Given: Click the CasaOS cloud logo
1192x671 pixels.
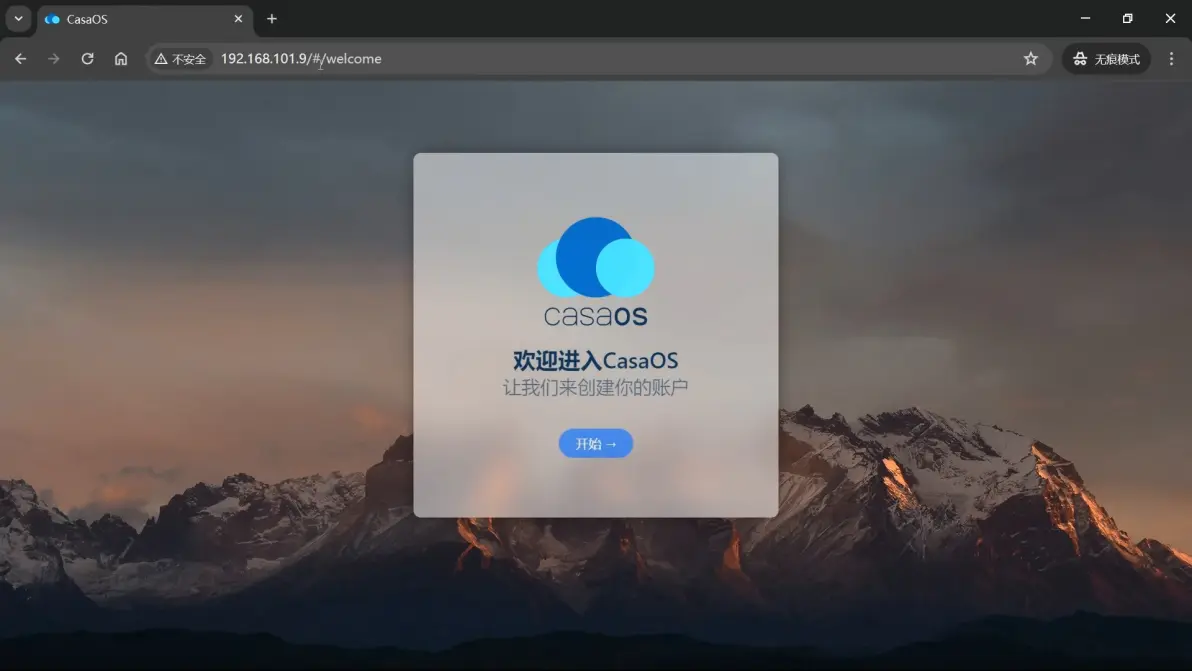Looking at the screenshot, I should [596, 258].
